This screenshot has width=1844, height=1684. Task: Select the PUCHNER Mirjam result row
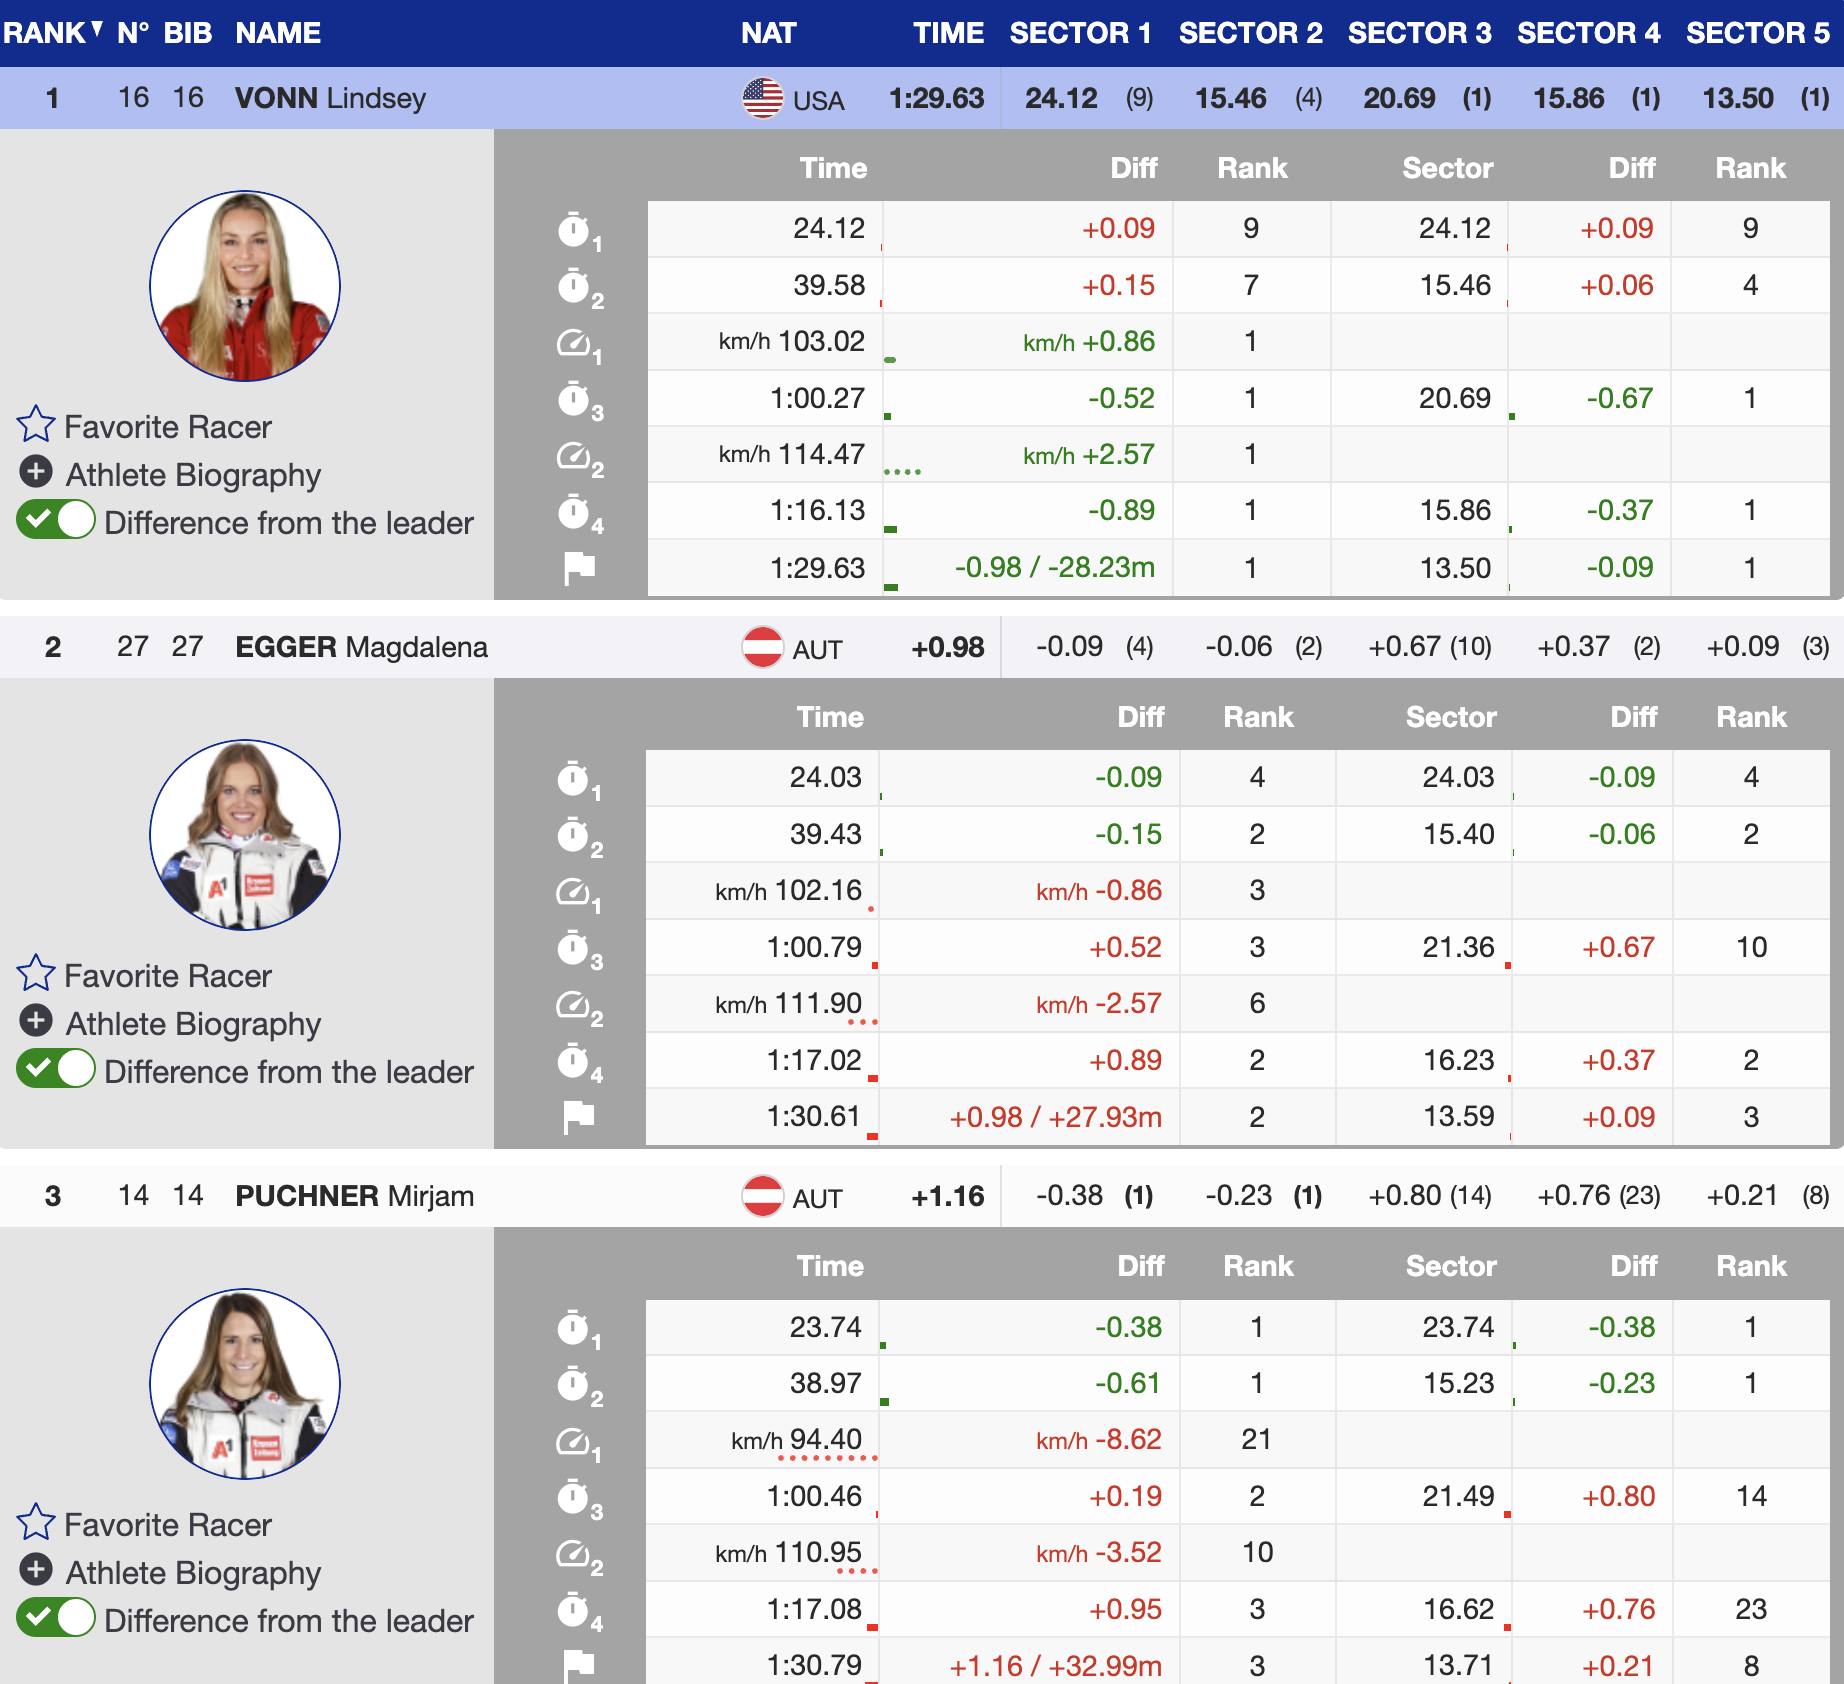[354, 1196]
